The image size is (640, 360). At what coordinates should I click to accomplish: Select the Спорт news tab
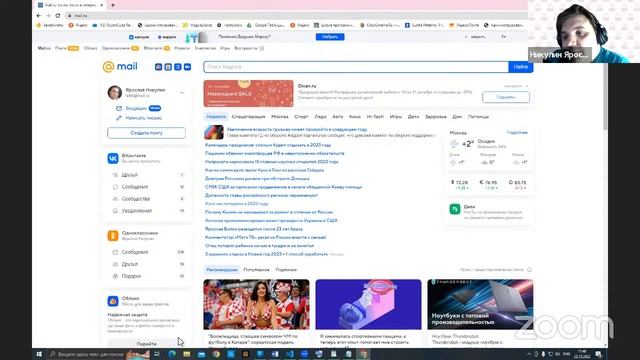pos(301,117)
